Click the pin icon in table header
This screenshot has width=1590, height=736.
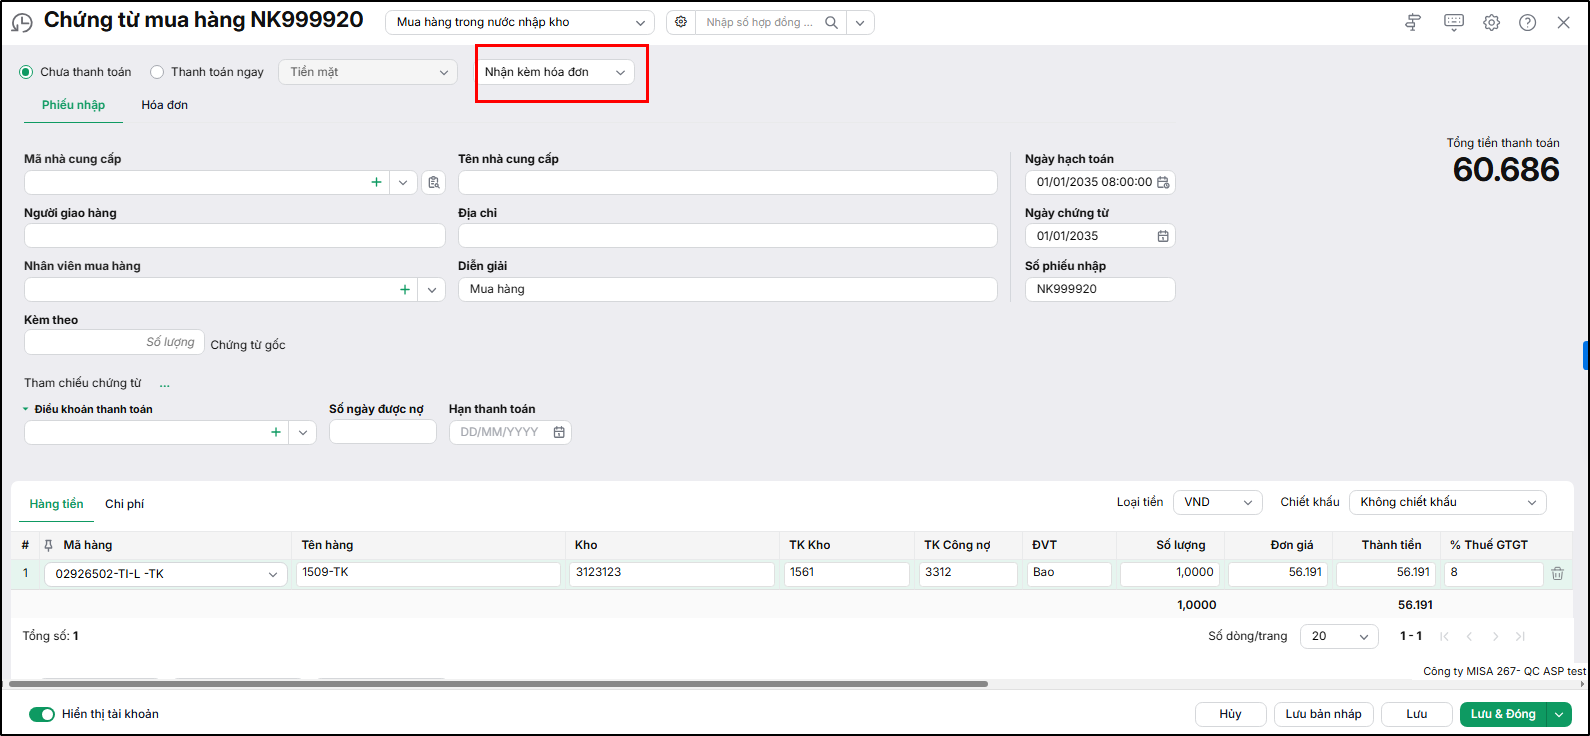tap(48, 545)
